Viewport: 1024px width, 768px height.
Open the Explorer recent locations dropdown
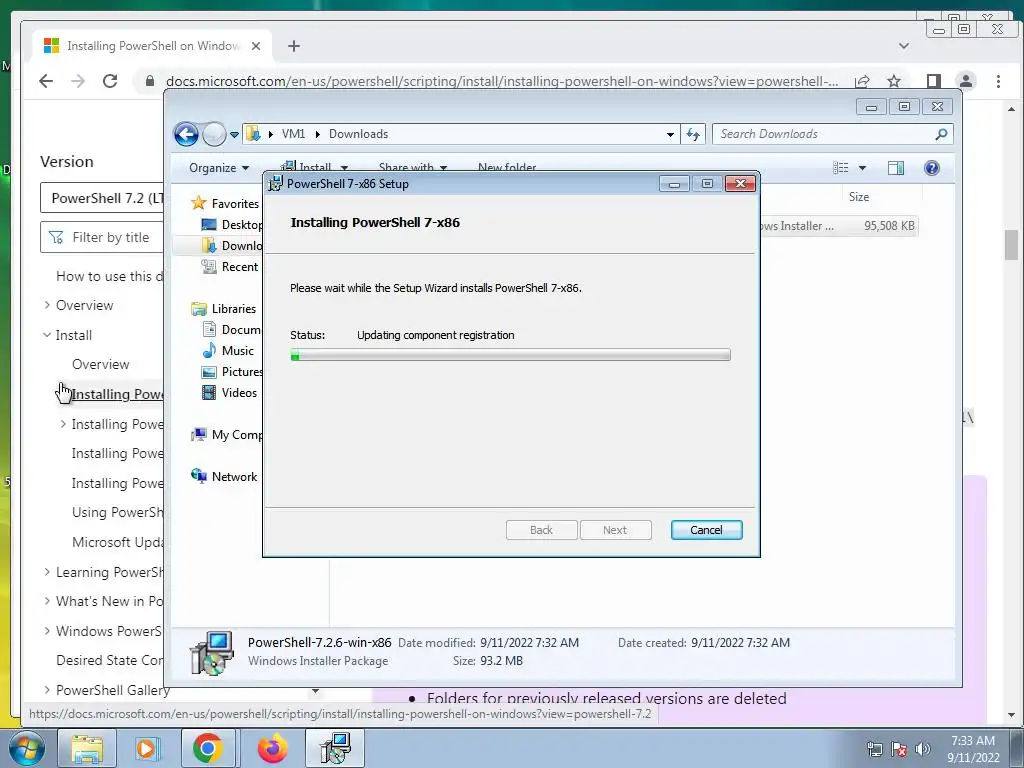[x=234, y=135]
